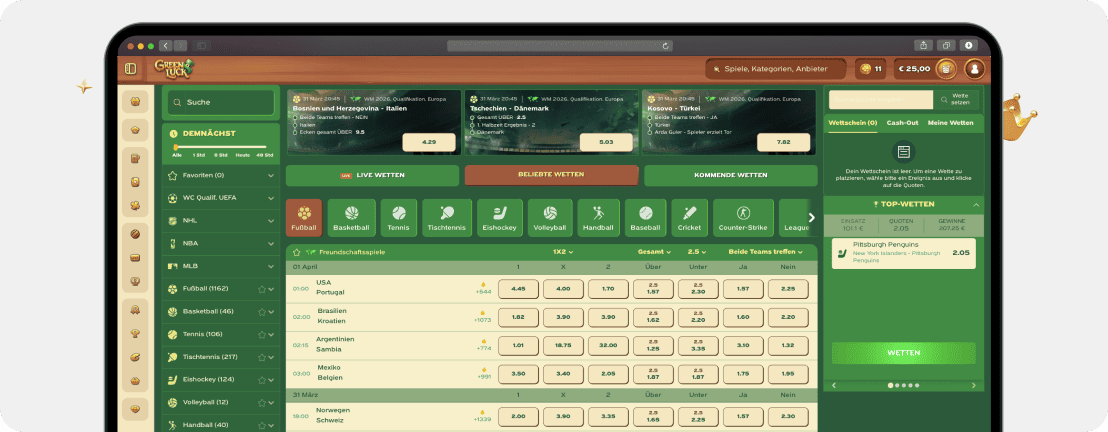Favorite the Eishockey (124) category star
The height and width of the screenshot is (432, 1108).
tap(261, 380)
